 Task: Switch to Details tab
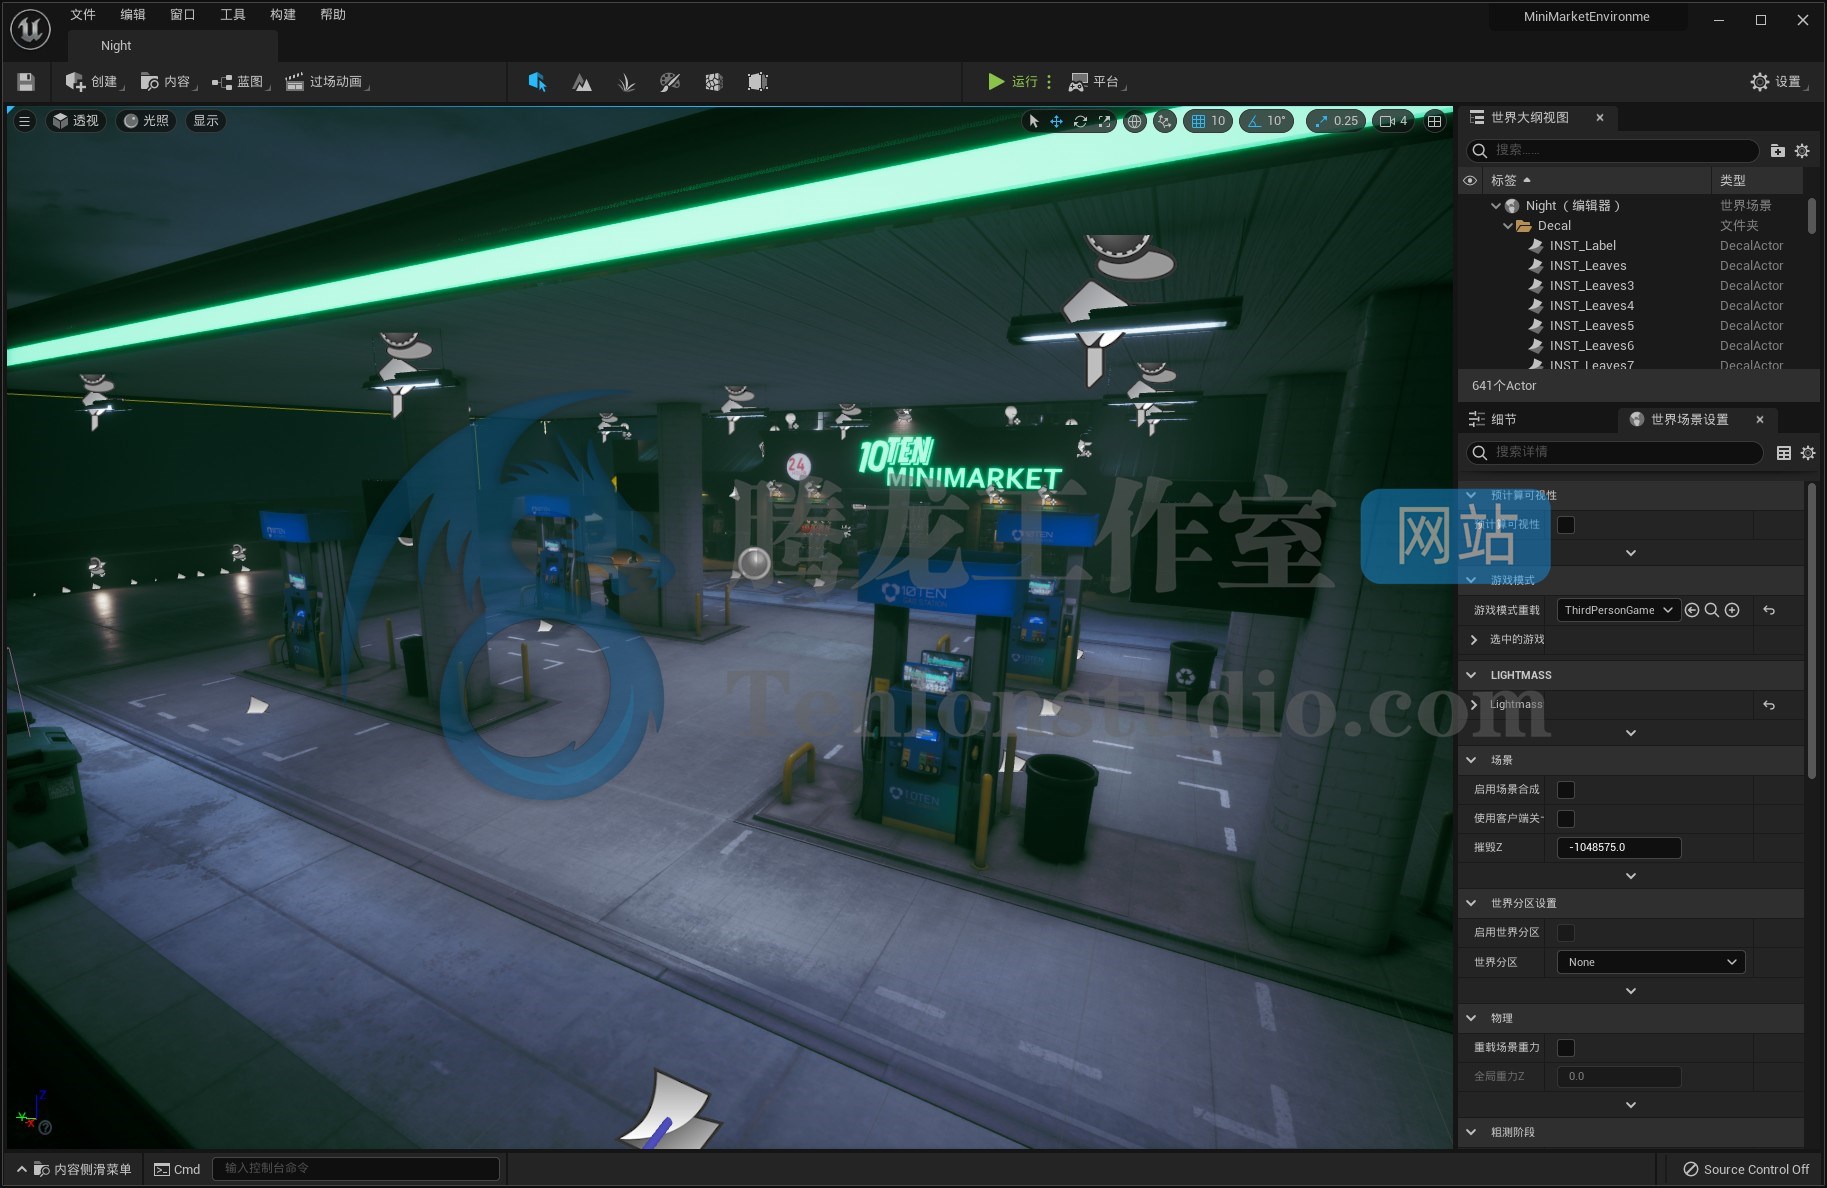[1494, 420]
